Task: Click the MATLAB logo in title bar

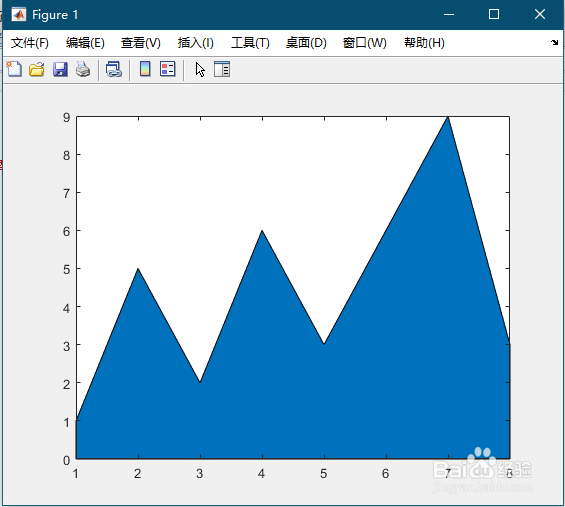Action: click(x=18, y=15)
